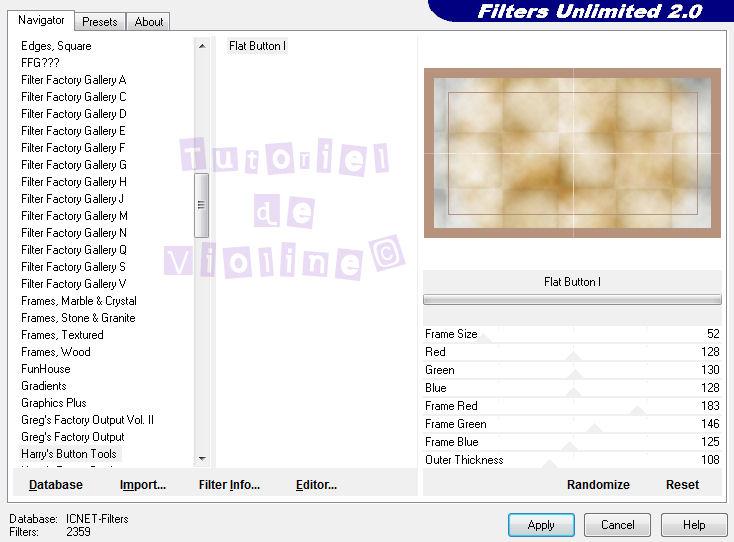This screenshot has height=542, width=734.
Task: Adjust the Frame Size slider
Action: pos(572,335)
